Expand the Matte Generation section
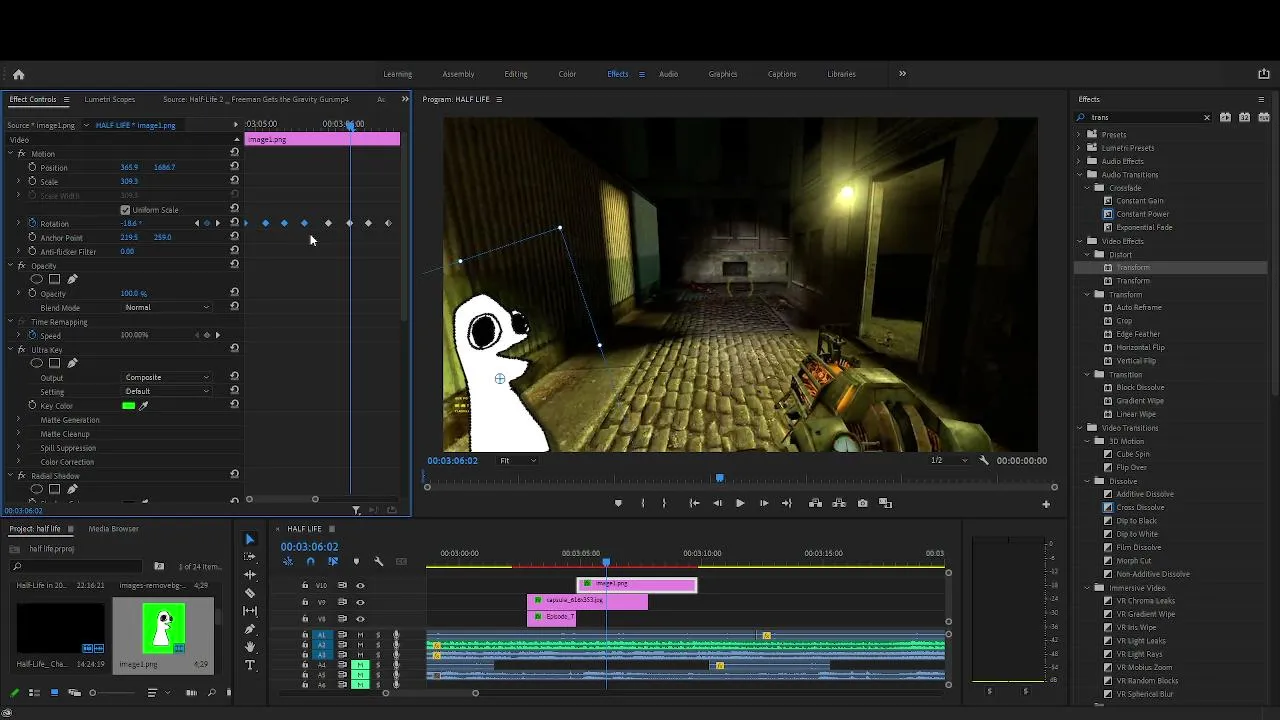Screen dimensions: 1280x720 pyautogui.click(x=18, y=420)
